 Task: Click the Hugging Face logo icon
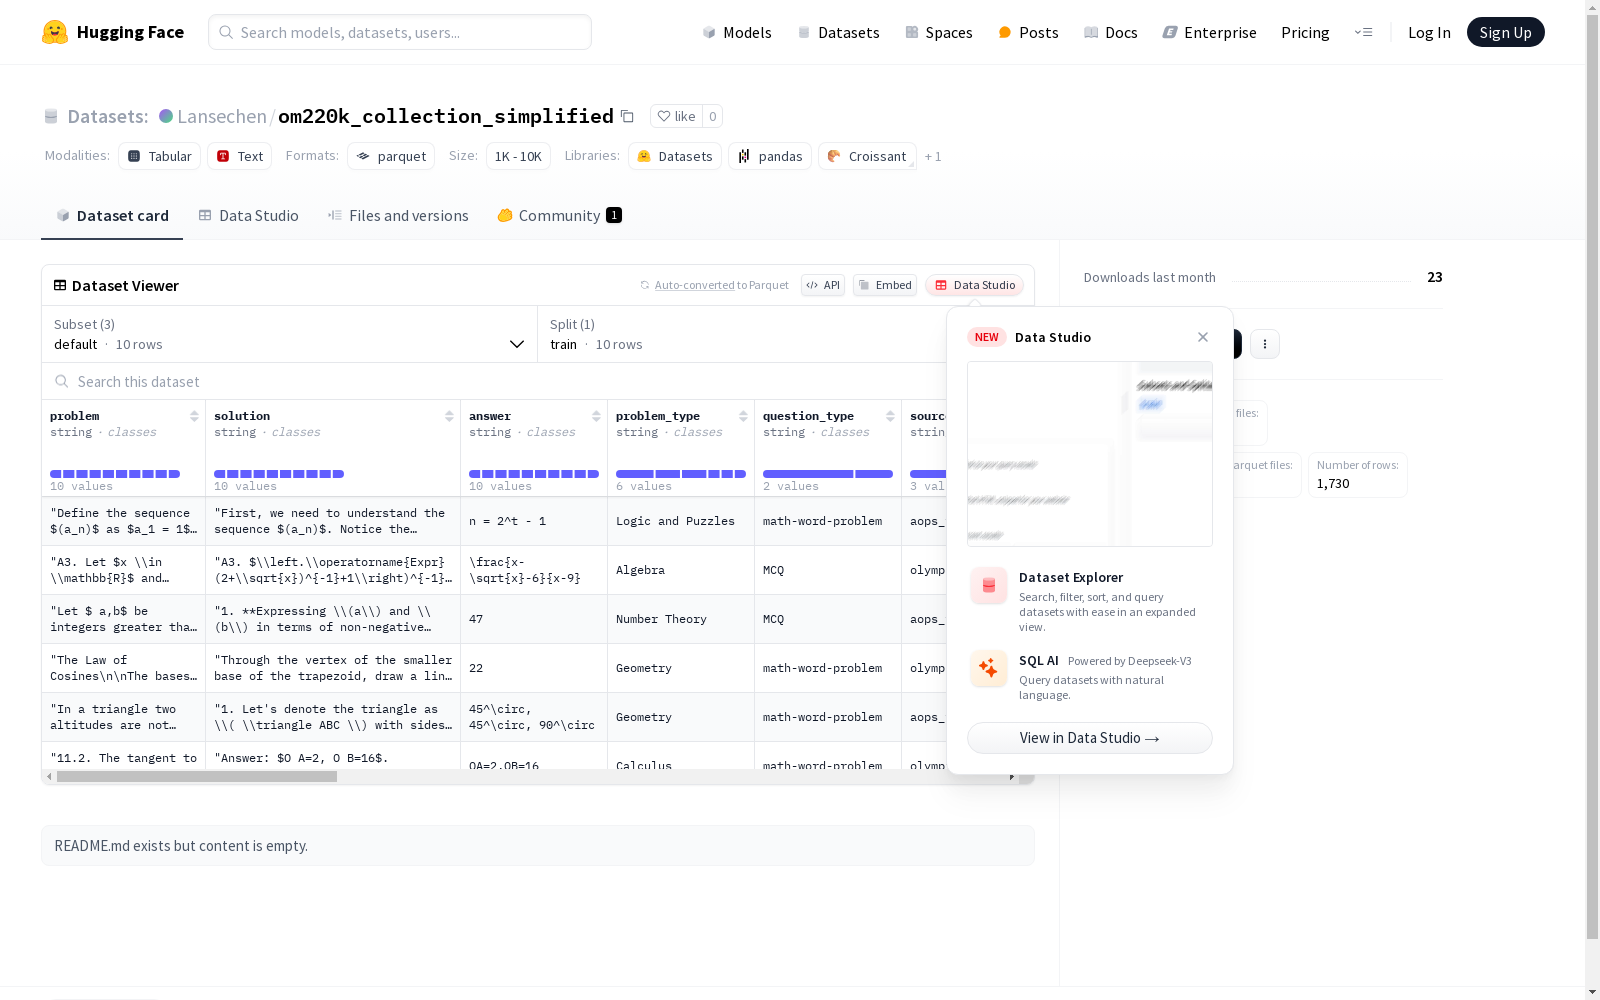pyautogui.click(x=55, y=32)
